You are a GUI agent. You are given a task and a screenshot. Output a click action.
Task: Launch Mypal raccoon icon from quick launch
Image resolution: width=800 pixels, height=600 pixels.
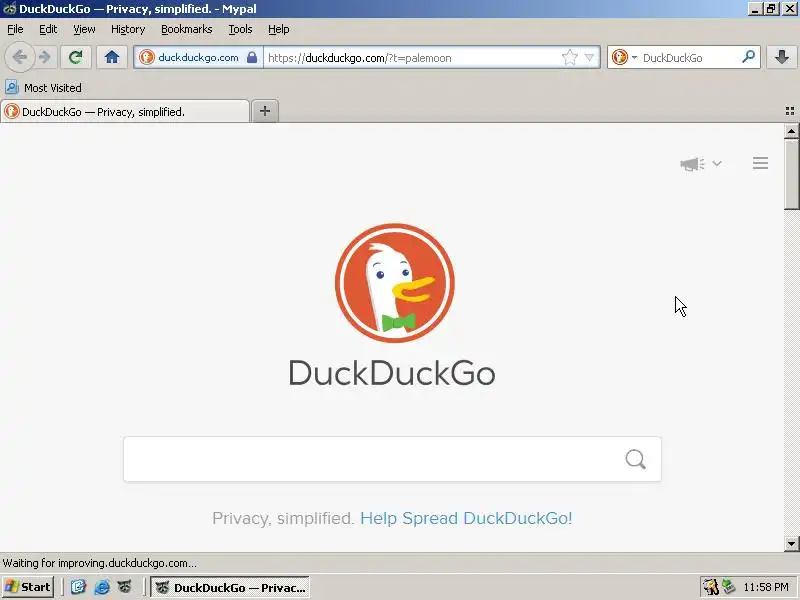[x=125, y=587]
